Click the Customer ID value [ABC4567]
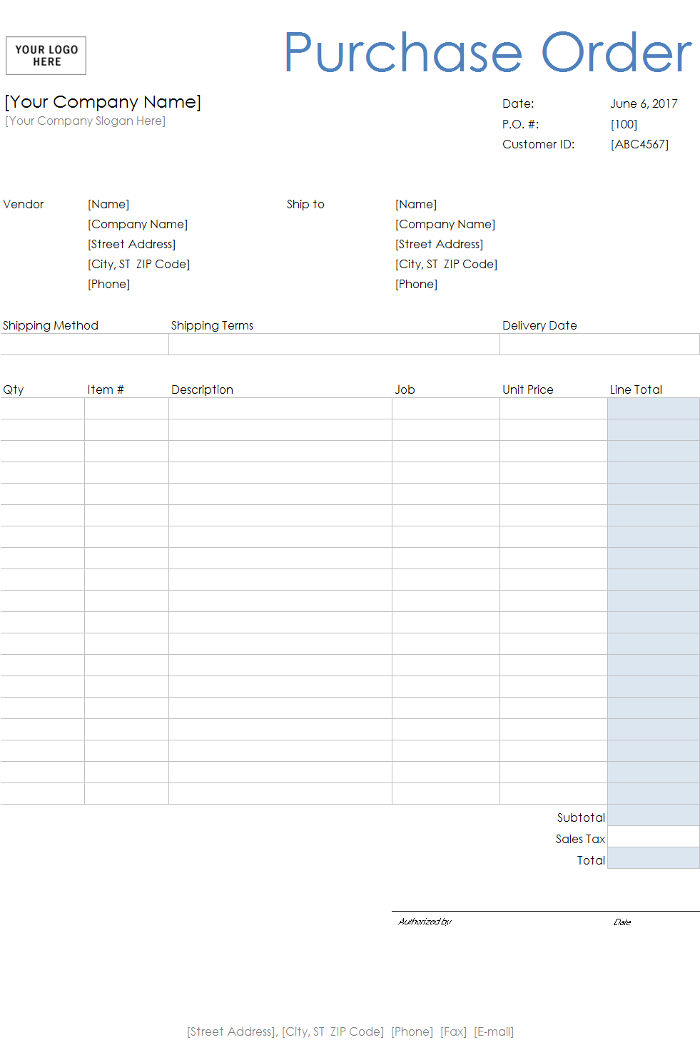 tap(640, 144)
